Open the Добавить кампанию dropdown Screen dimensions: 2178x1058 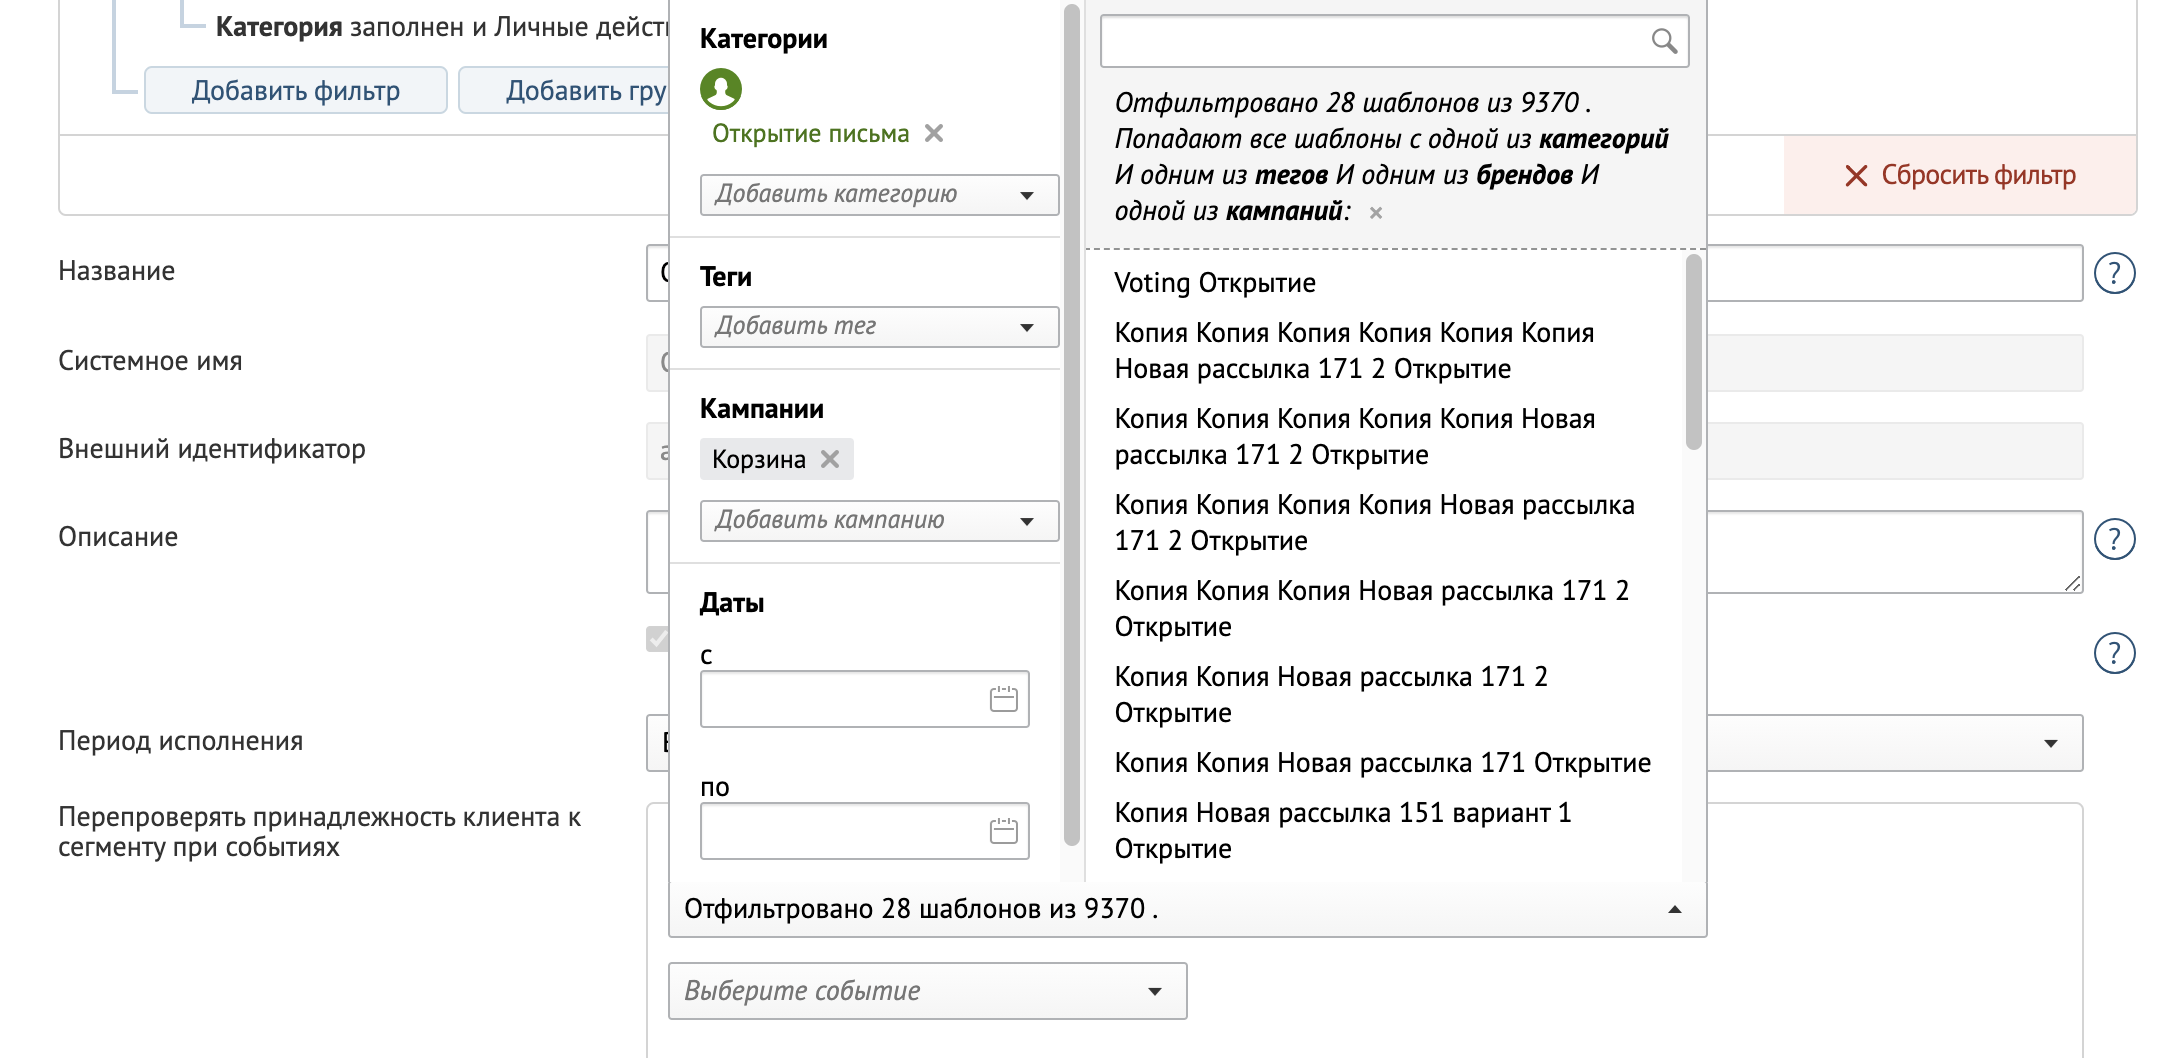click(x=880, y=521)
